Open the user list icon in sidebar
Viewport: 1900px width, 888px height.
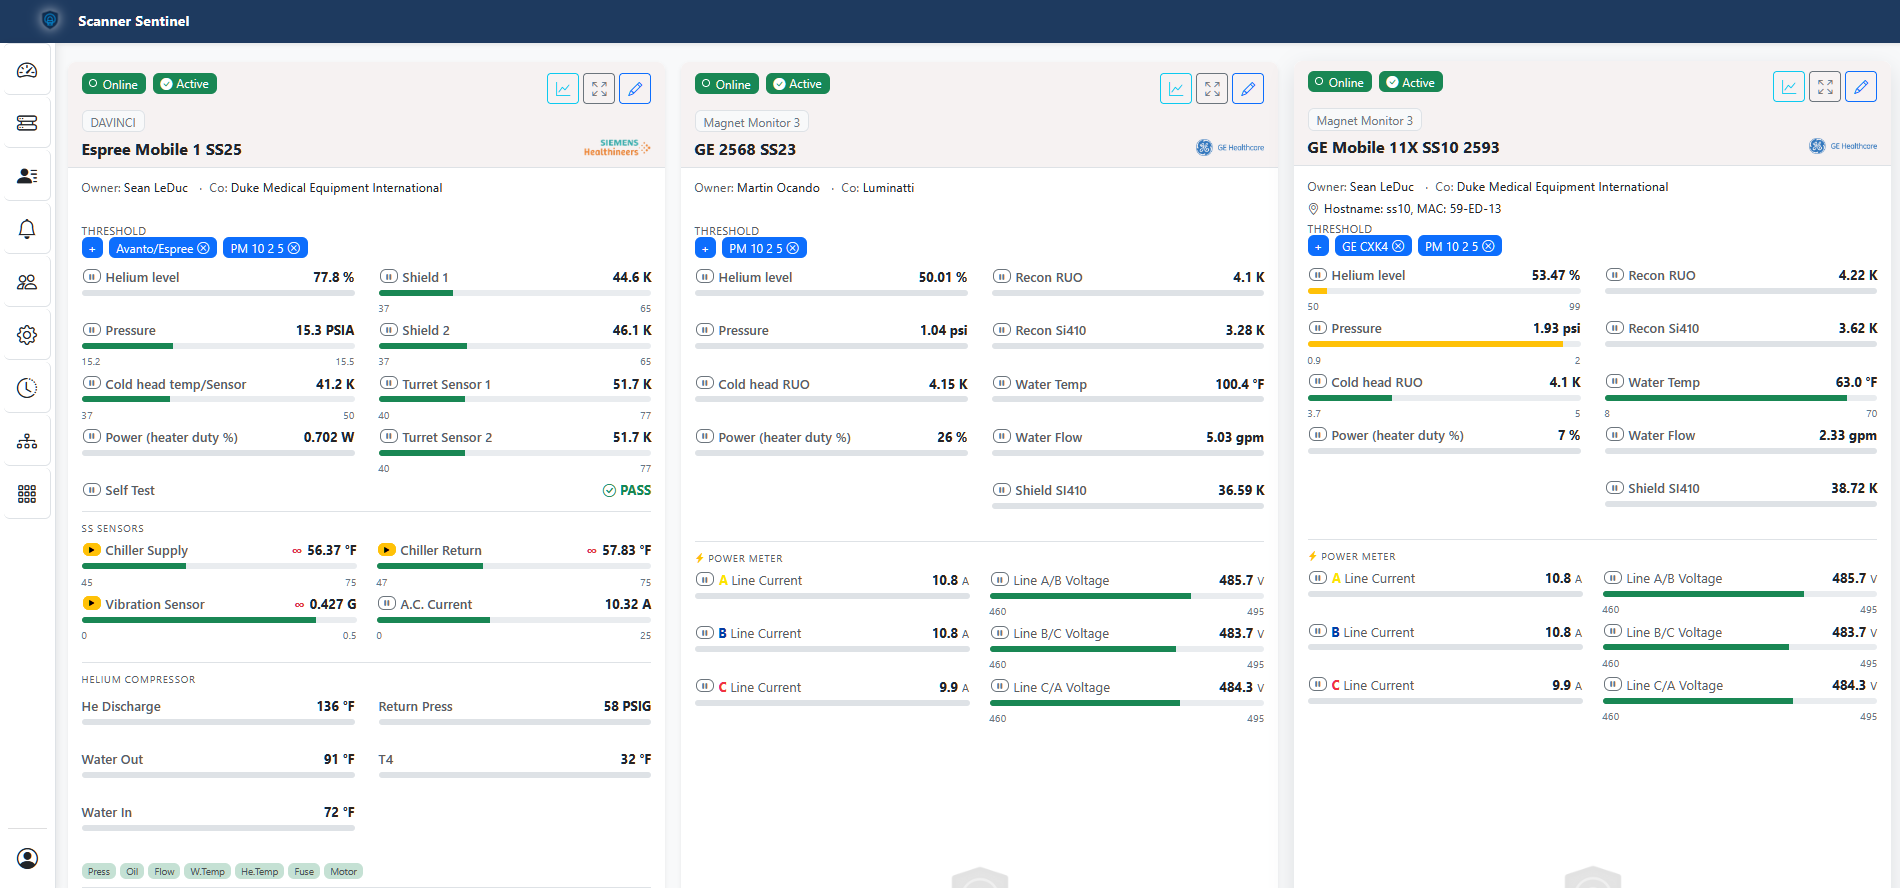tap(27, 176)
